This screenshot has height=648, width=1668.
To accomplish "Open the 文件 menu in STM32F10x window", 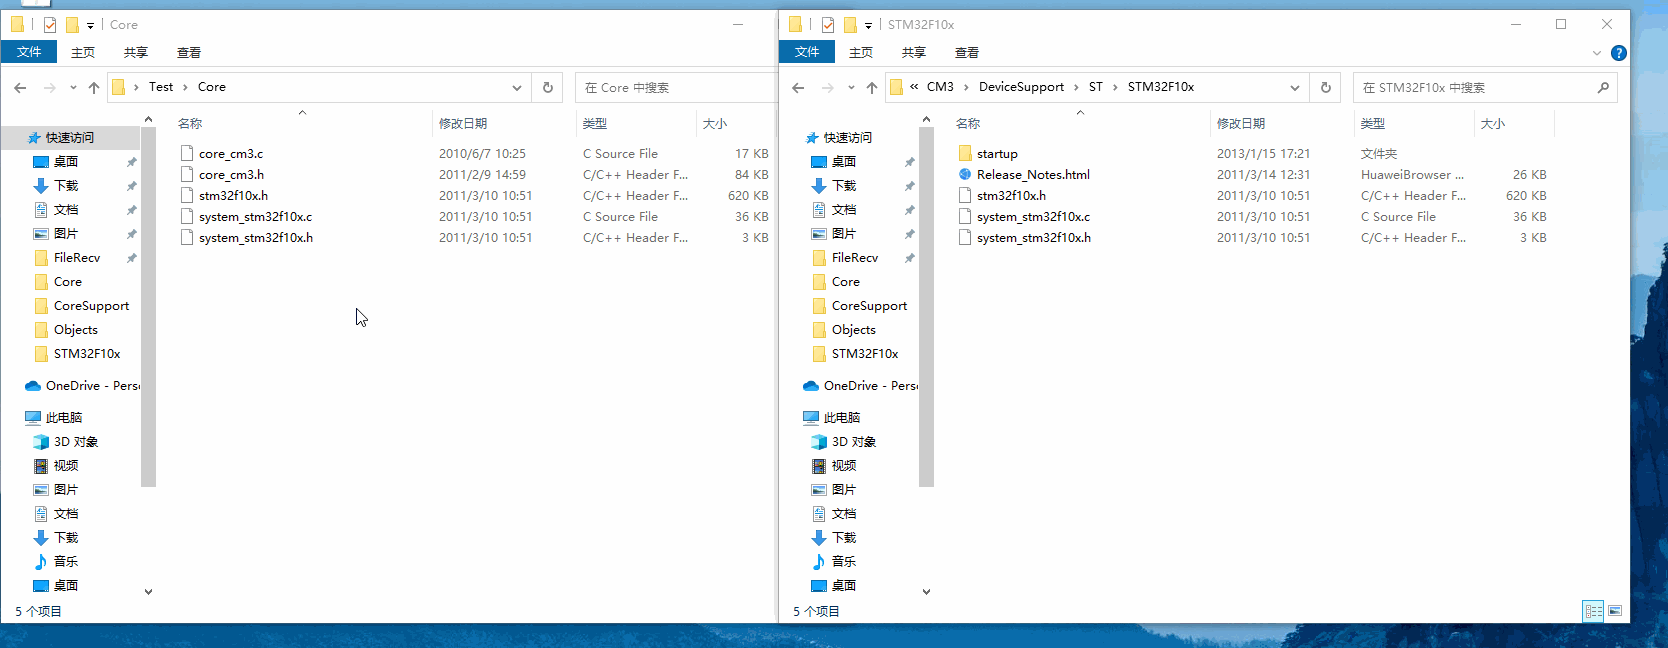I will click(807, 52).
